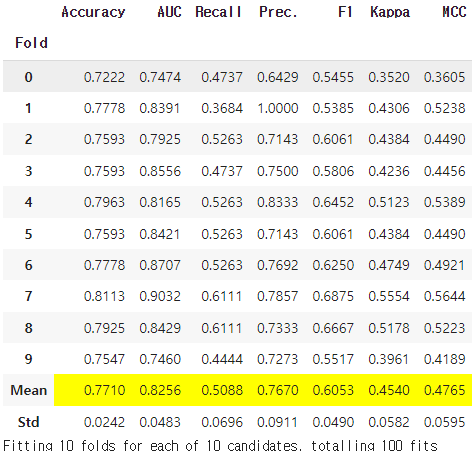This screenshot has width=476, height=452.
Task: Click the Fold index label
Action: click(x=31, y=43)
